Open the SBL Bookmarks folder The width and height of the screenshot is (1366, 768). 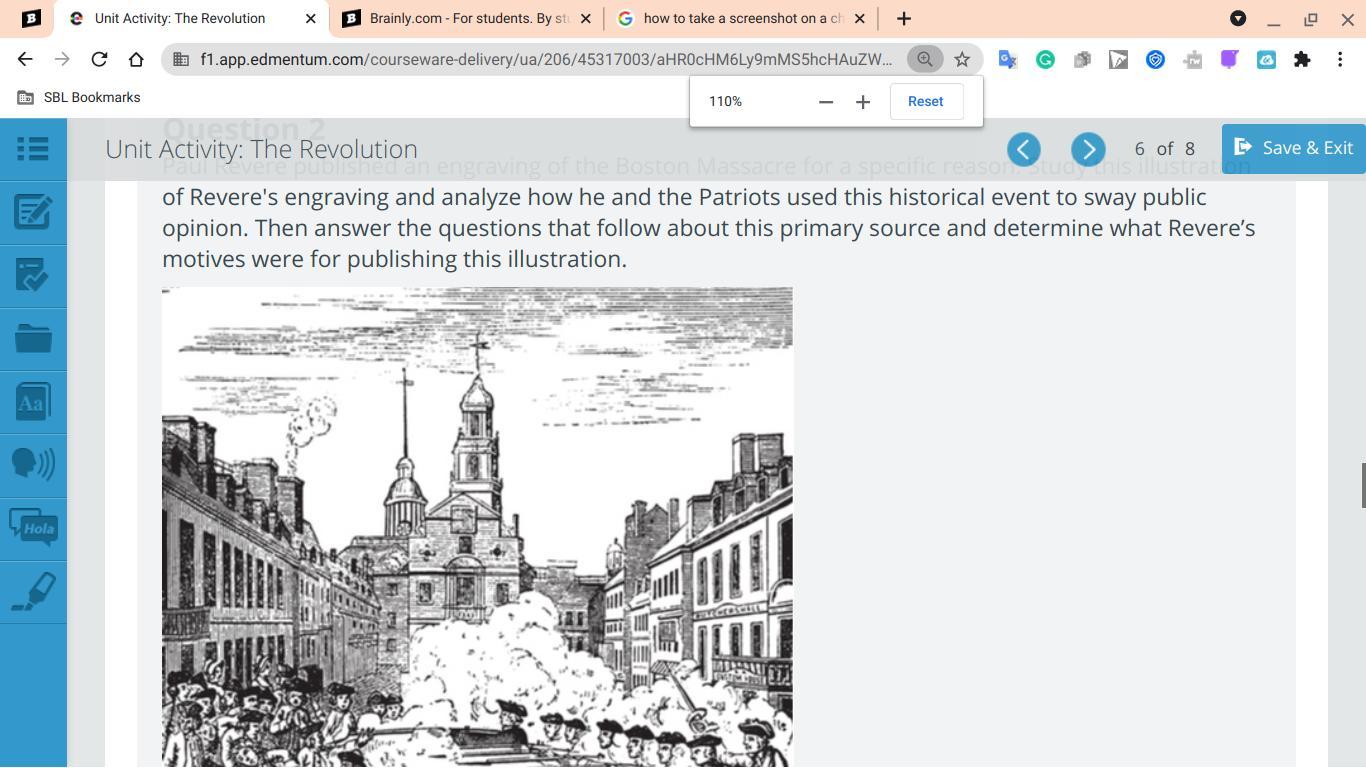point(79,98)
